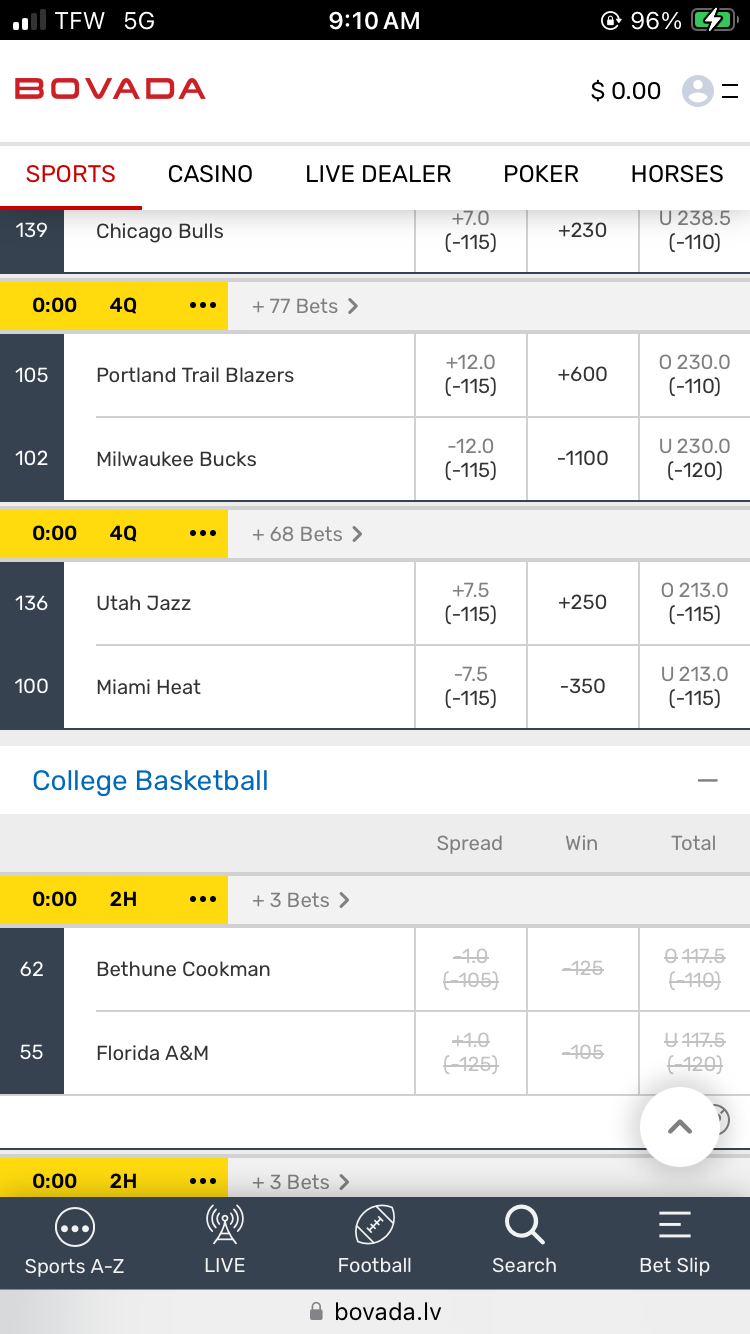
Task: Open the Bet Slip icon
Action: [x=674, y=1227]
